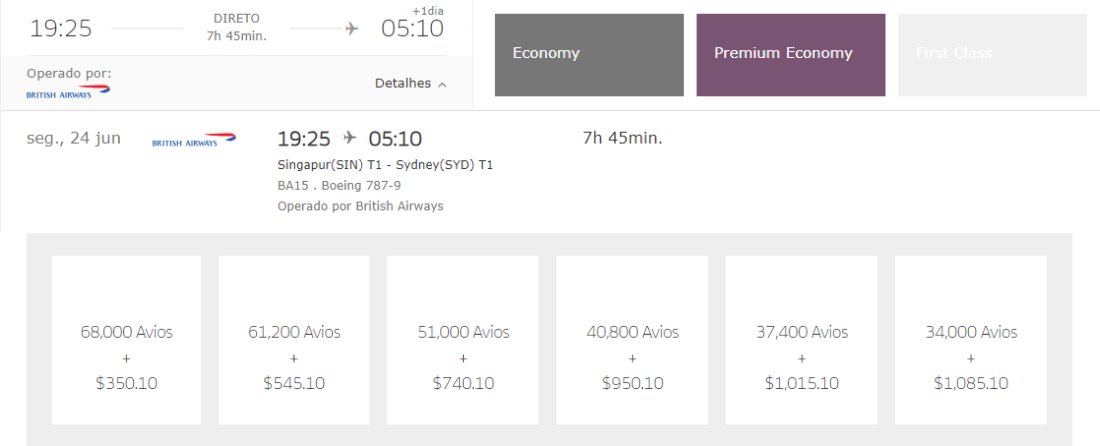Screen dimensions: 1100x446
Task: Choose the 51,000 Avios + $740.10 option
Action: coord(463,340)
